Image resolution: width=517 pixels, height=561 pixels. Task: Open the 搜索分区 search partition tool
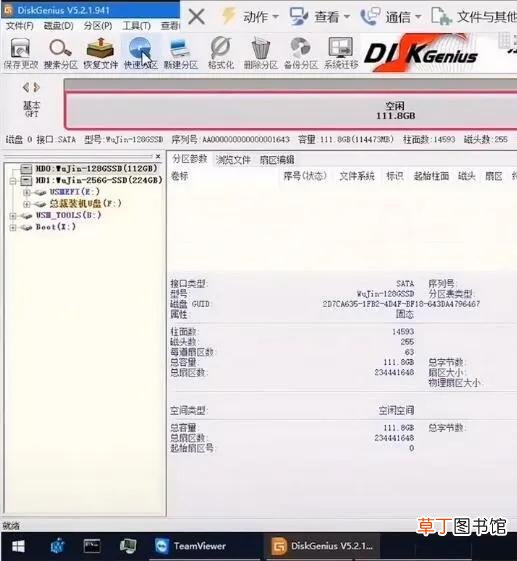[x=60, y=54]
